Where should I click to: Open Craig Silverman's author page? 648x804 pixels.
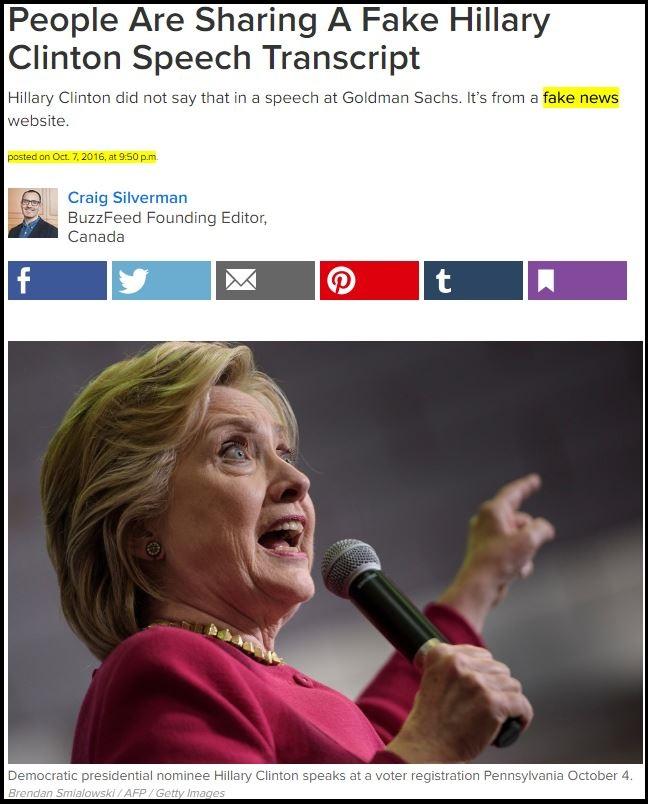coord(128,197)
